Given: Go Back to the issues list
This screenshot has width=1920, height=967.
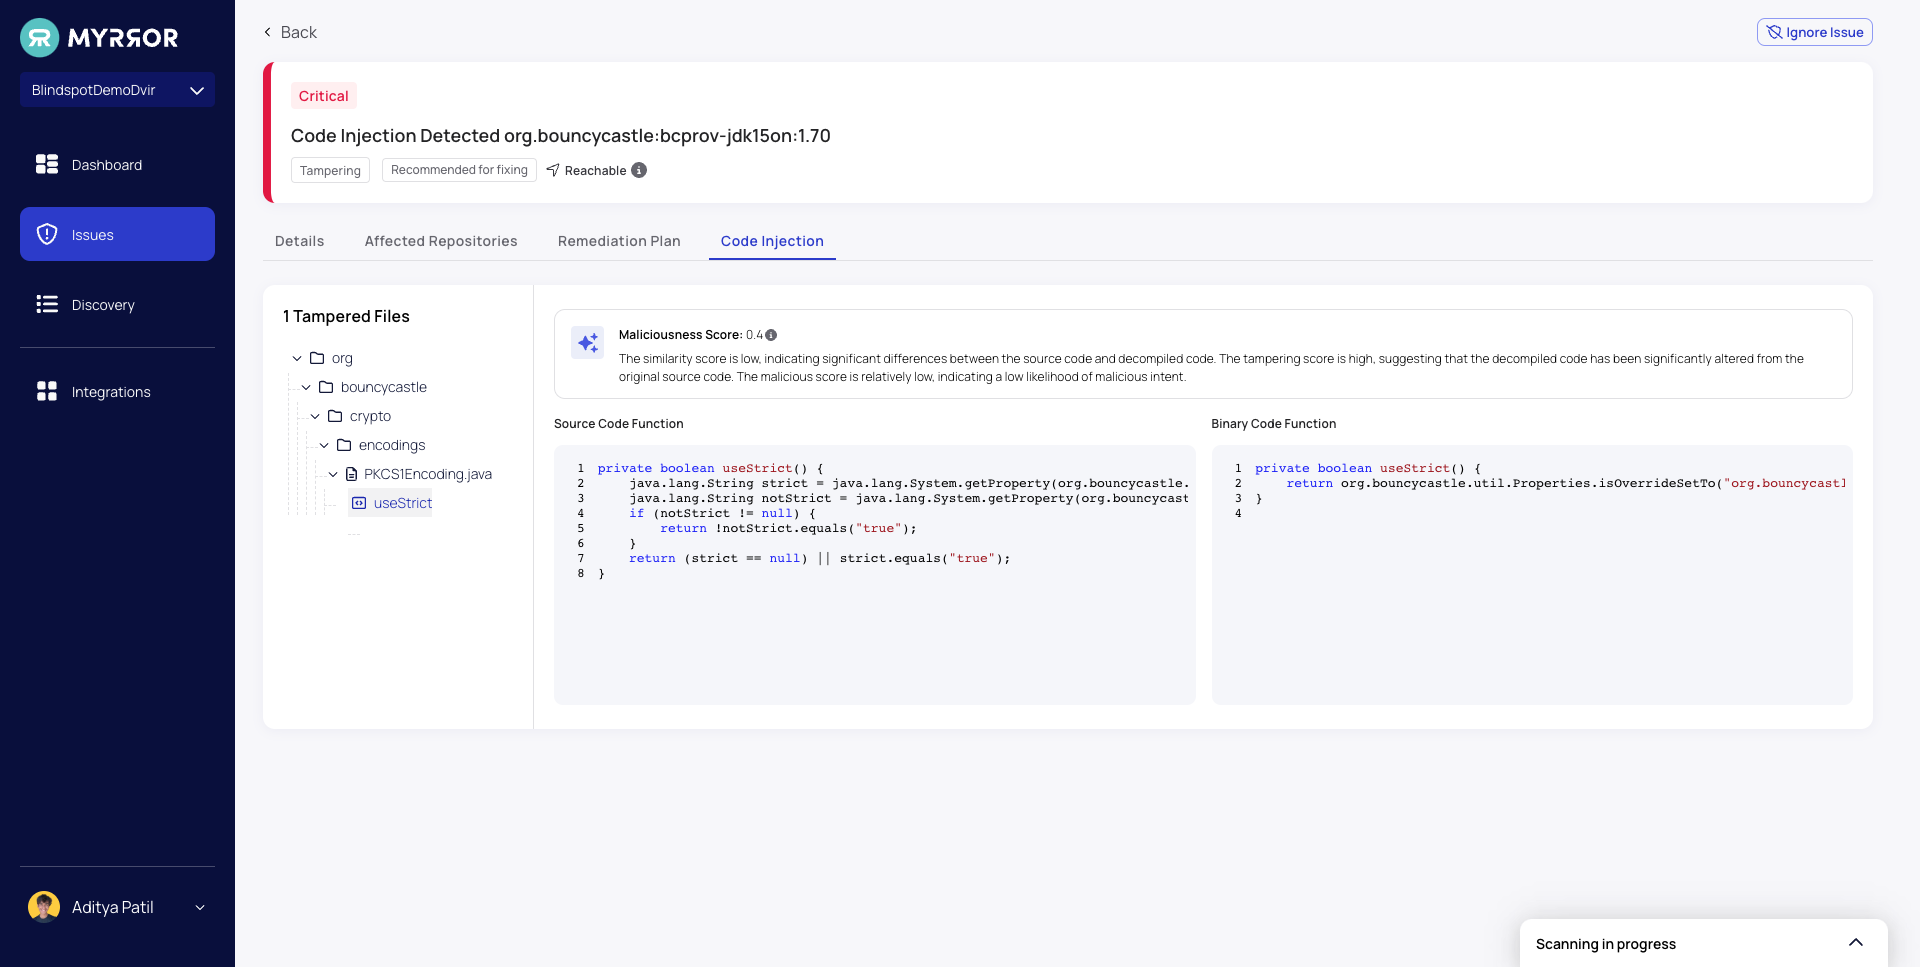Looking at the screenshot, I should click(x=290, y=32).
